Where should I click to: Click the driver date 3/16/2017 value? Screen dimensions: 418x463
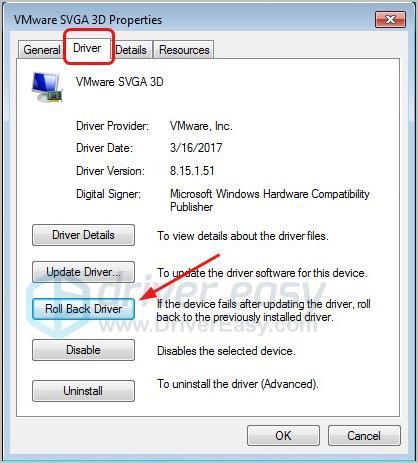pos(196,148)
